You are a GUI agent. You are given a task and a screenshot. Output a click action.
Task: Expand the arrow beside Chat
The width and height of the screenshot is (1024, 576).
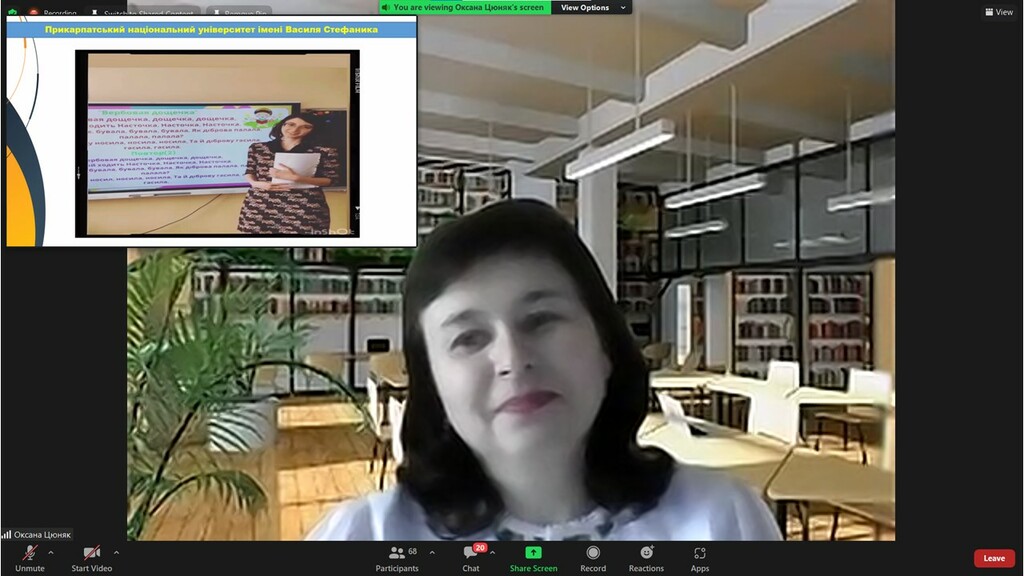(494, 552)
